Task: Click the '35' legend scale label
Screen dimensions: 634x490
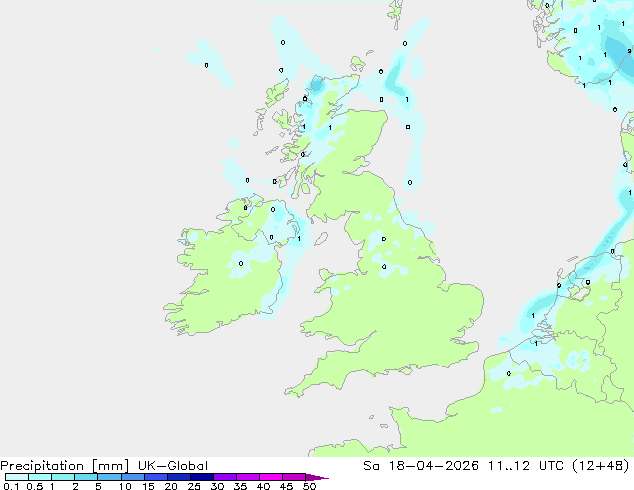Action: pyautogui.click(x=240, y=486)
